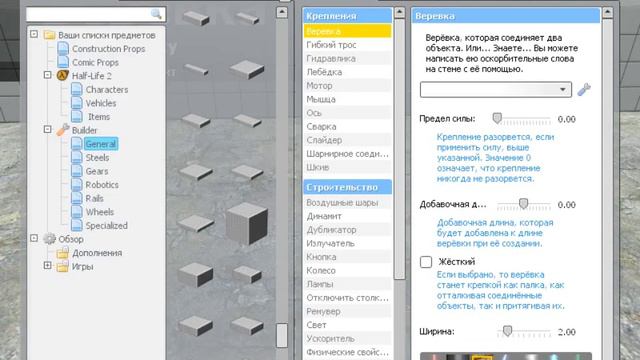Click the page icon beside Comic Props

[x=63, y=62]
